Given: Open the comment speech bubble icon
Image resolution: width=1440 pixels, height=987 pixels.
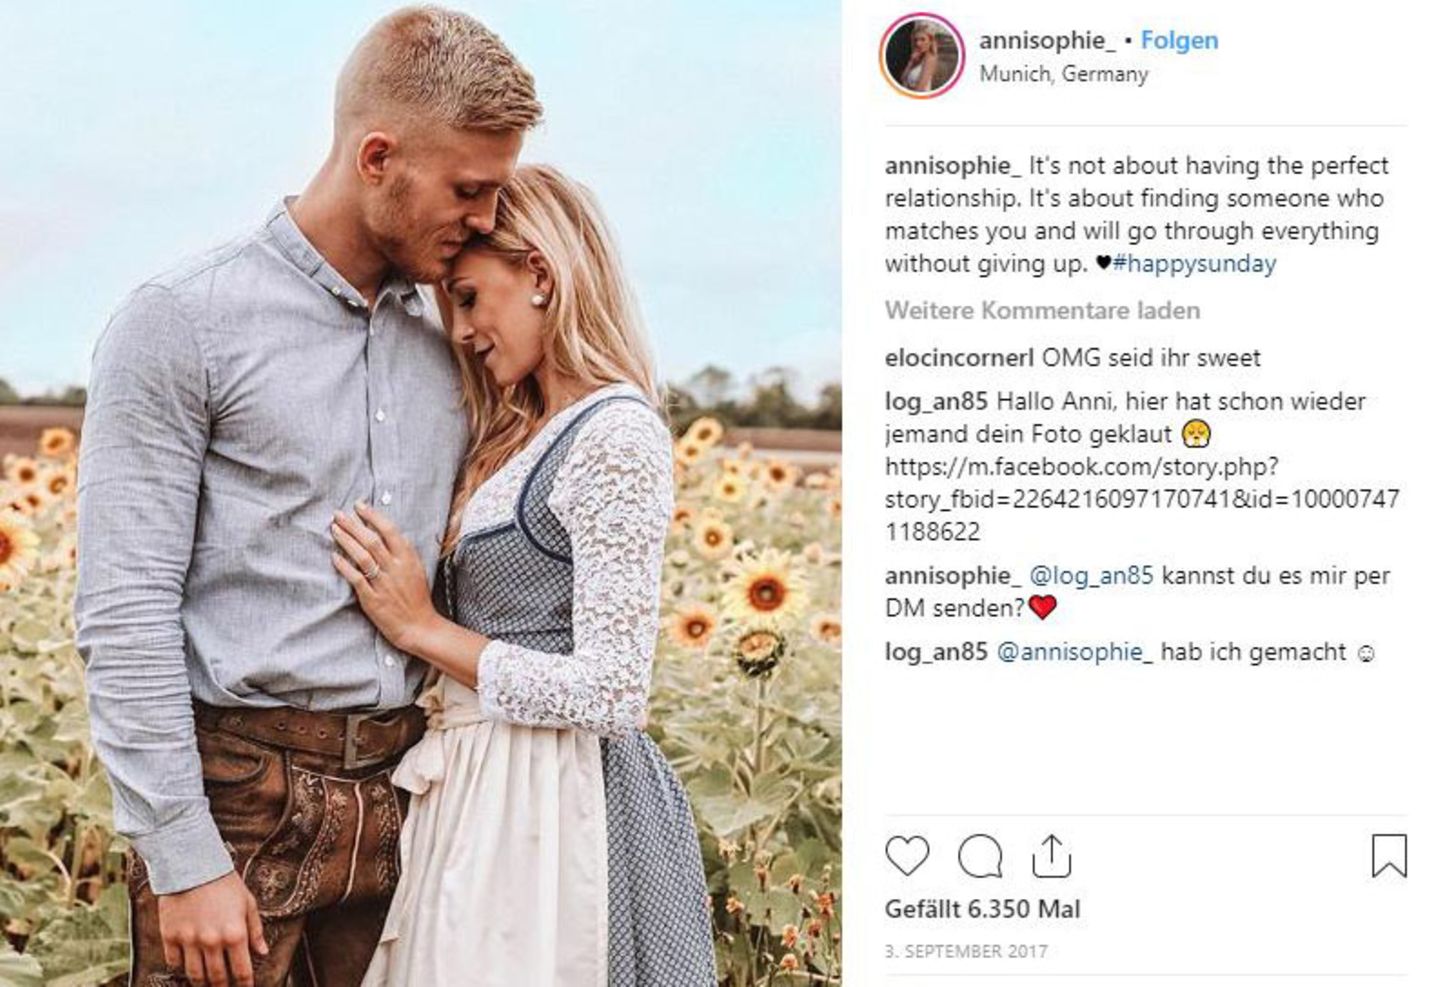Looking at the screenshot, I should click(x=980, y=856).
